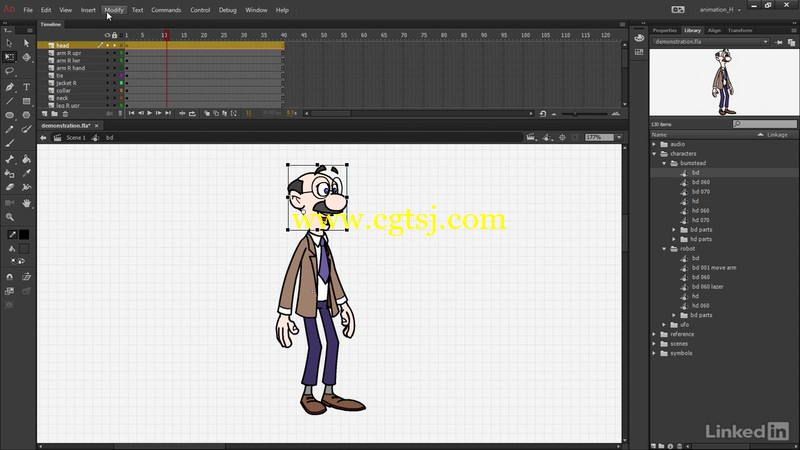Image resolution: width=800 pixels, height=450 pixels.
Task: Click the New Layer icon in timeline
Action: click(x=44, y=113)
